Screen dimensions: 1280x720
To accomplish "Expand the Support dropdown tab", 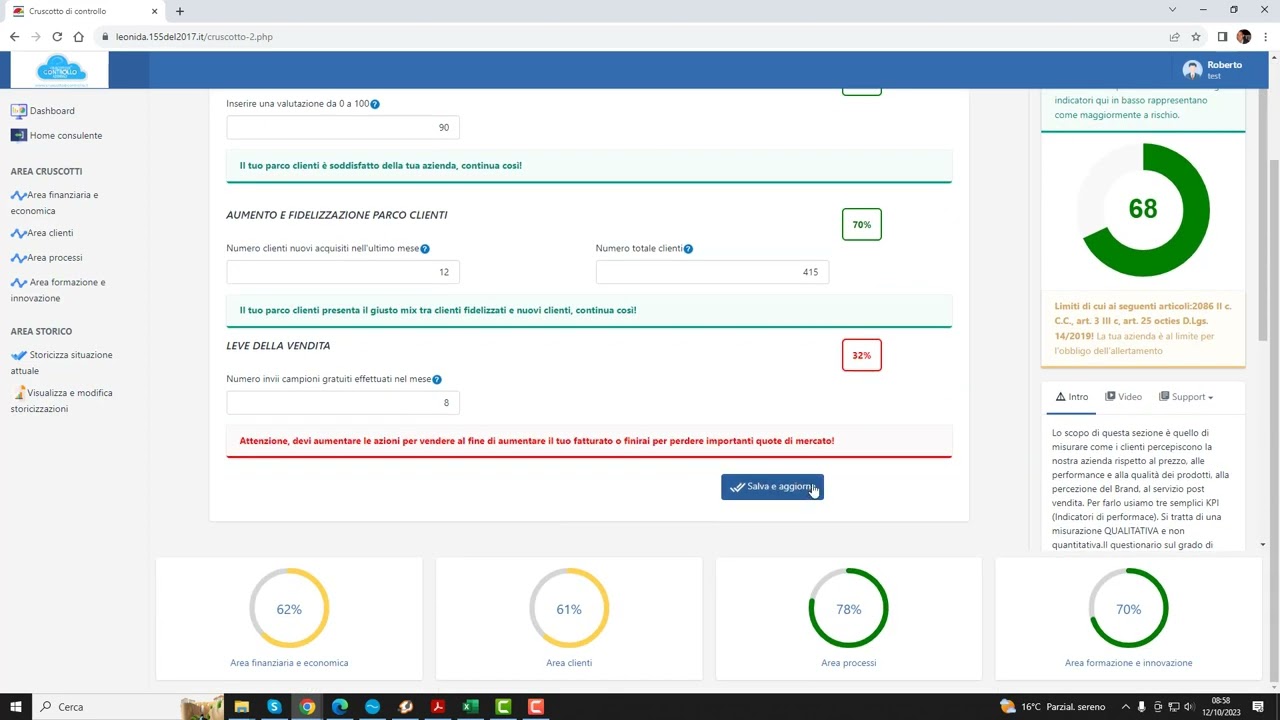I will (1186, 397).
